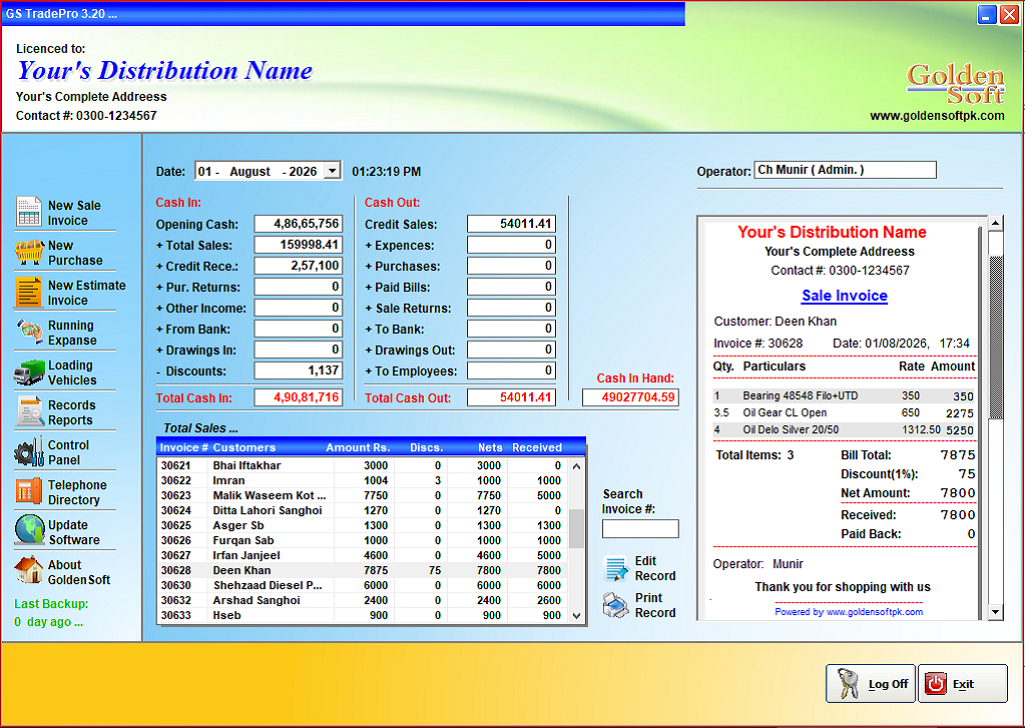
Task: Click the Search Invoice # field
Action: [640, 529]
